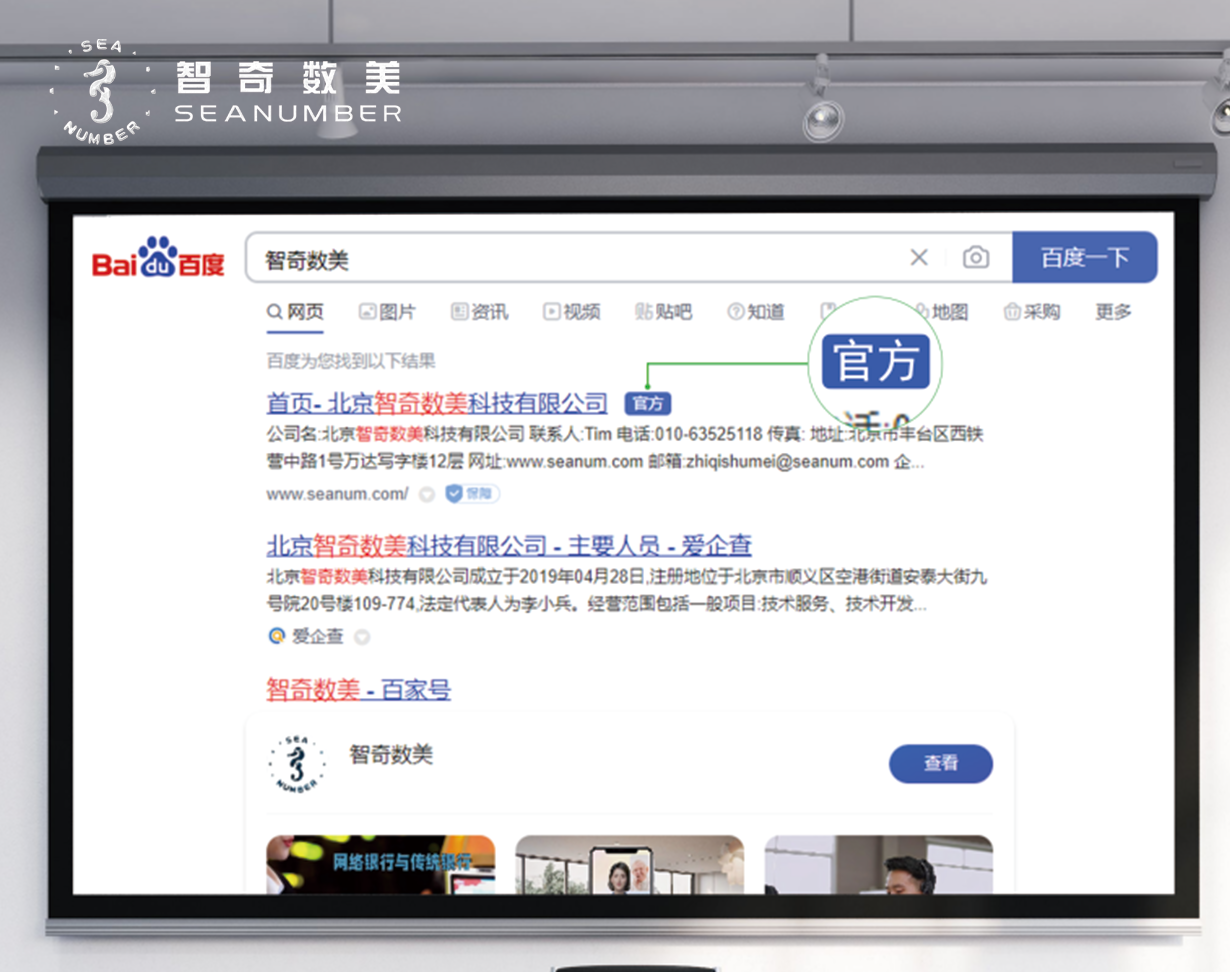The image size is (1230, 972).
Task: Open the 首页- 北京智奇数美科技有限公司 result
Action: 437,403
